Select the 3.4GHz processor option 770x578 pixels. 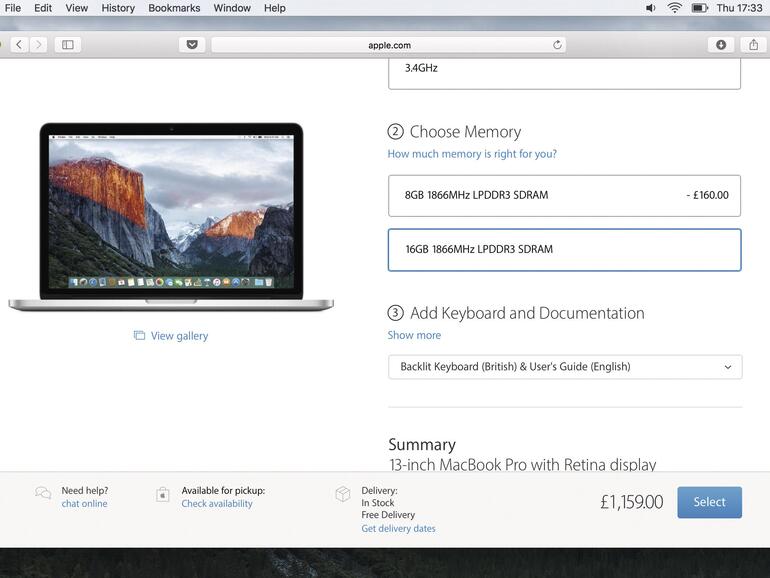click(564, 74)
